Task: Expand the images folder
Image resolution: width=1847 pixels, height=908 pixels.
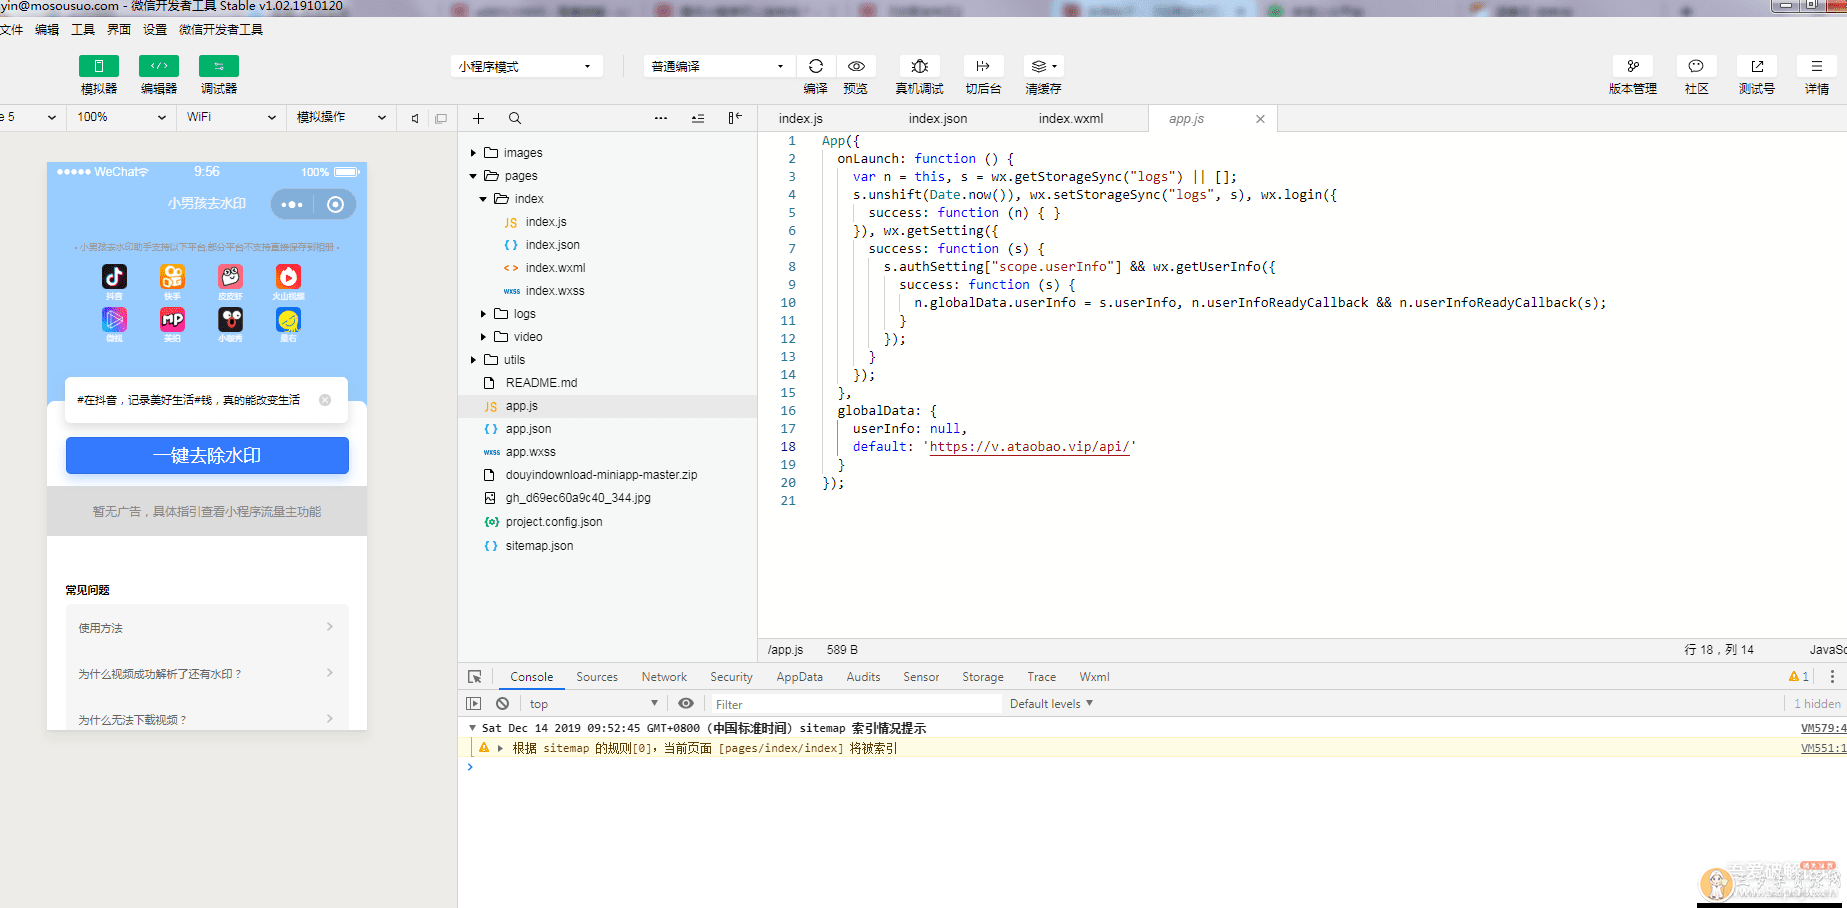Action: click(522, 153)
